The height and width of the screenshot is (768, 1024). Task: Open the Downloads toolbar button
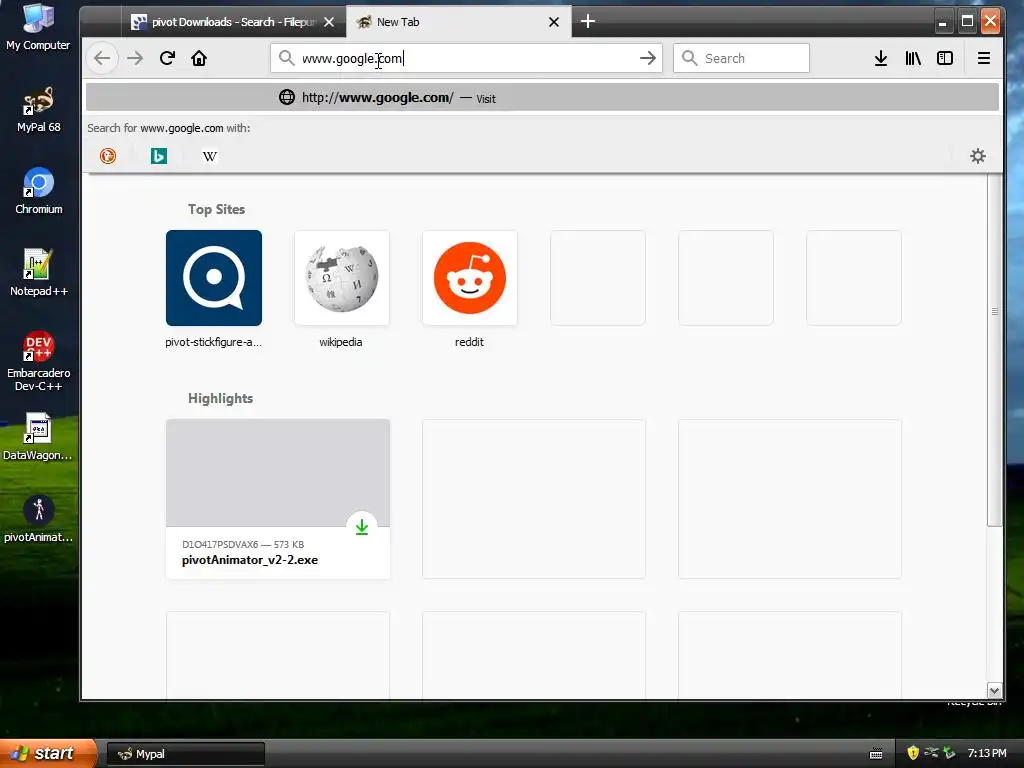coord(881,58)
